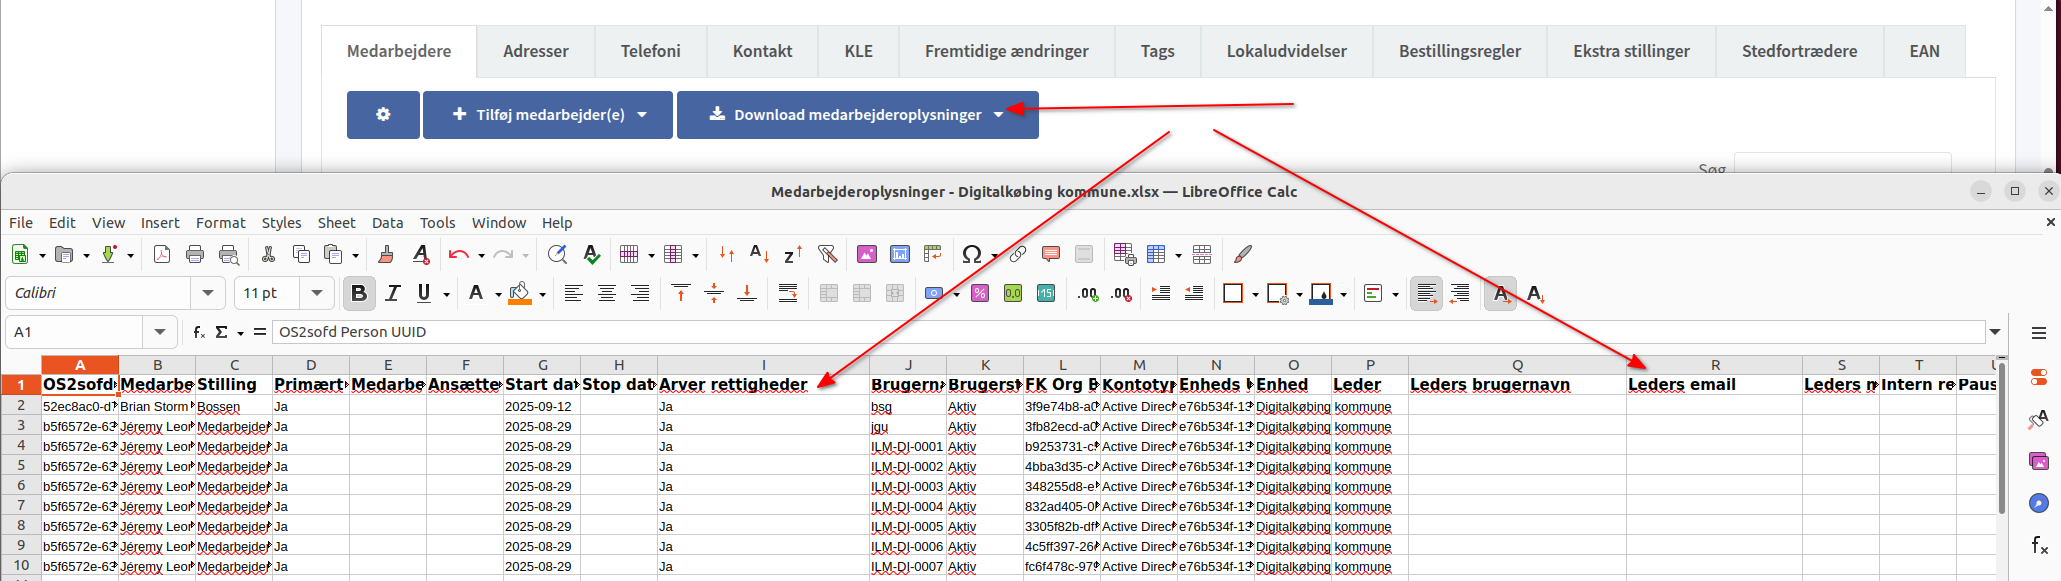
Task: Open the 11 pt font size dropdown
Action: (317, 293)
